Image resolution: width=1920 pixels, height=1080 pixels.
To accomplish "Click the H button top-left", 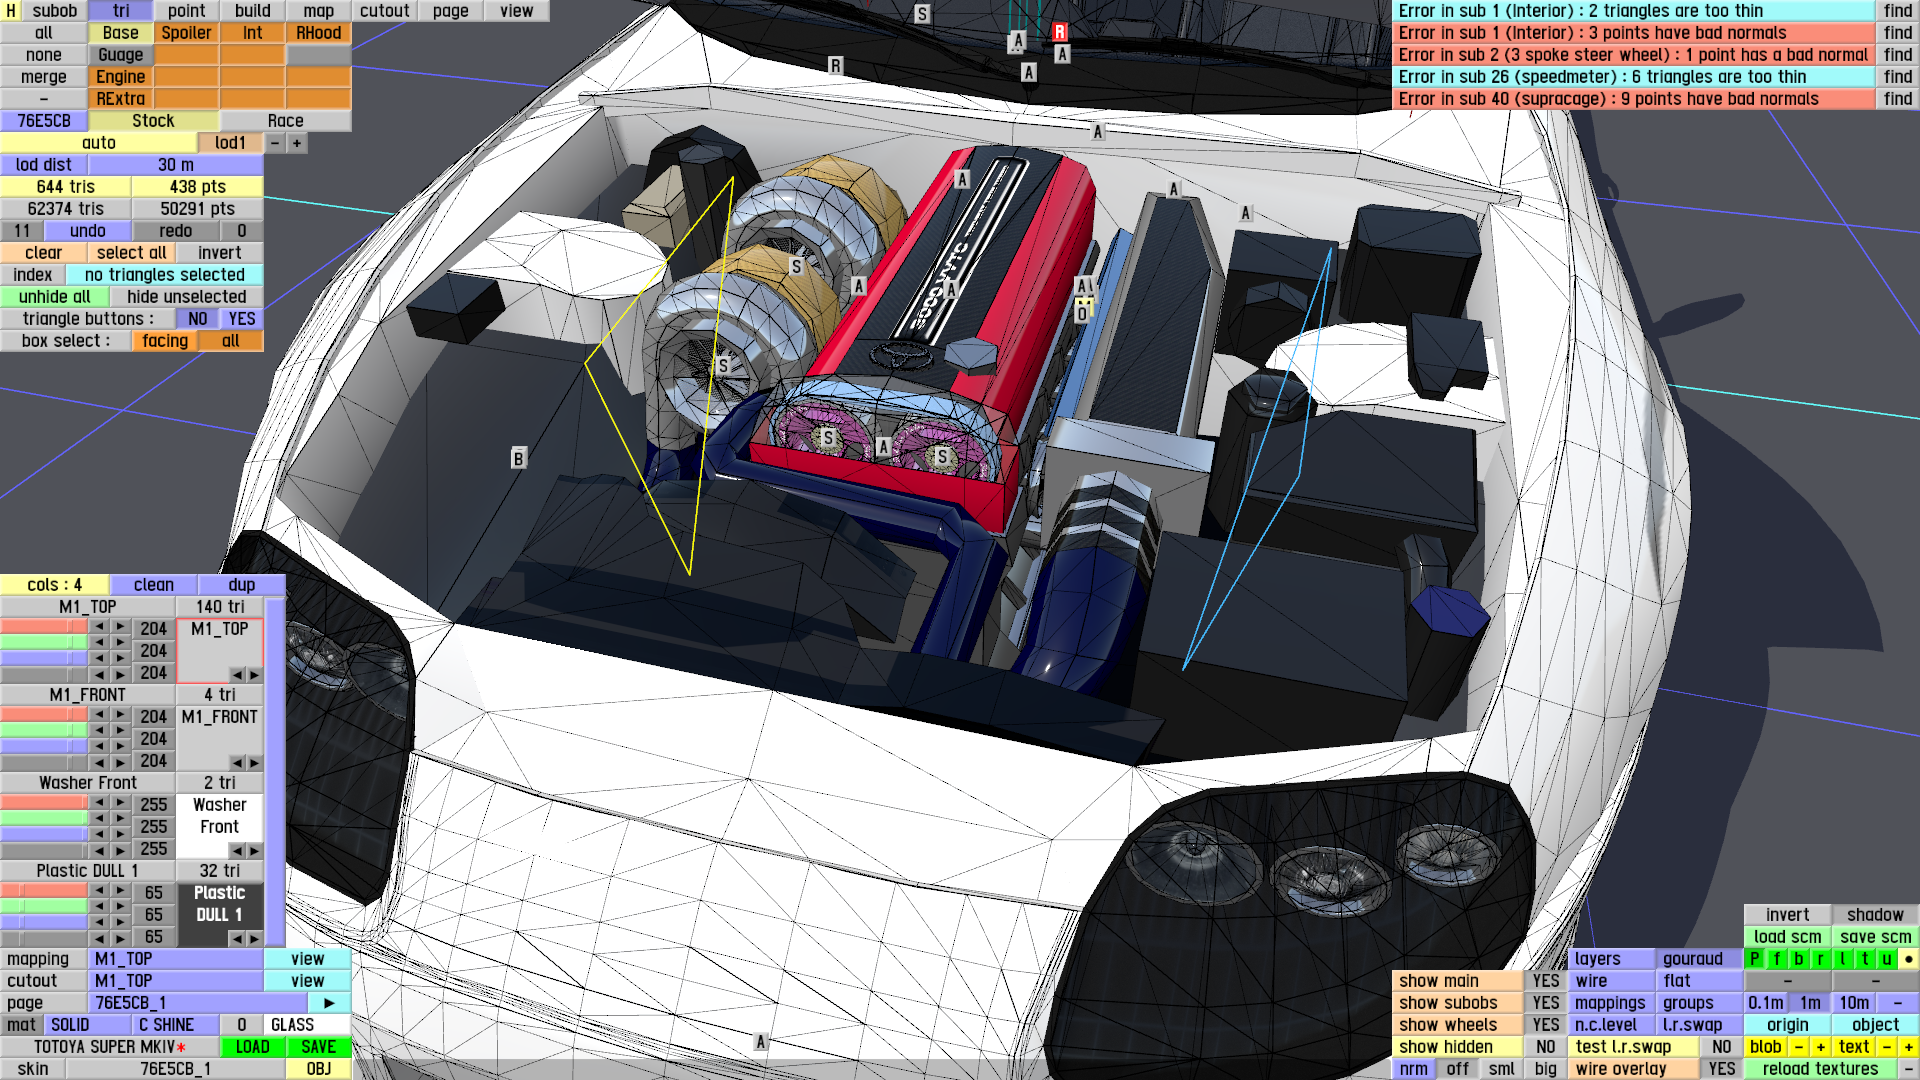I will point(11,11).
